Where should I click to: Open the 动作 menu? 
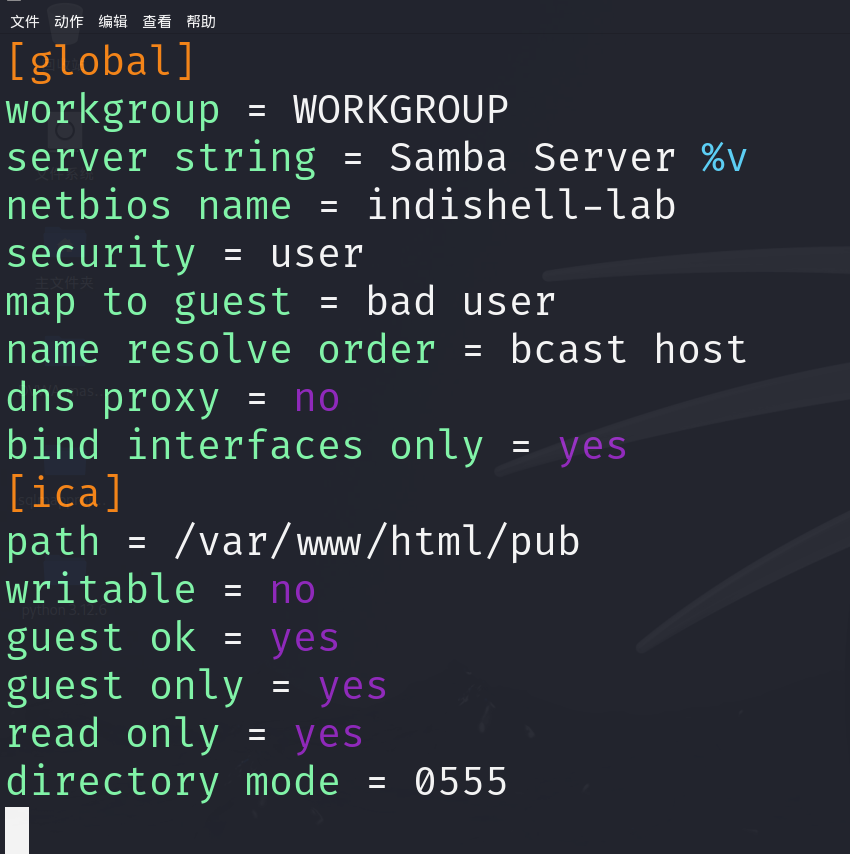(69, 22)
